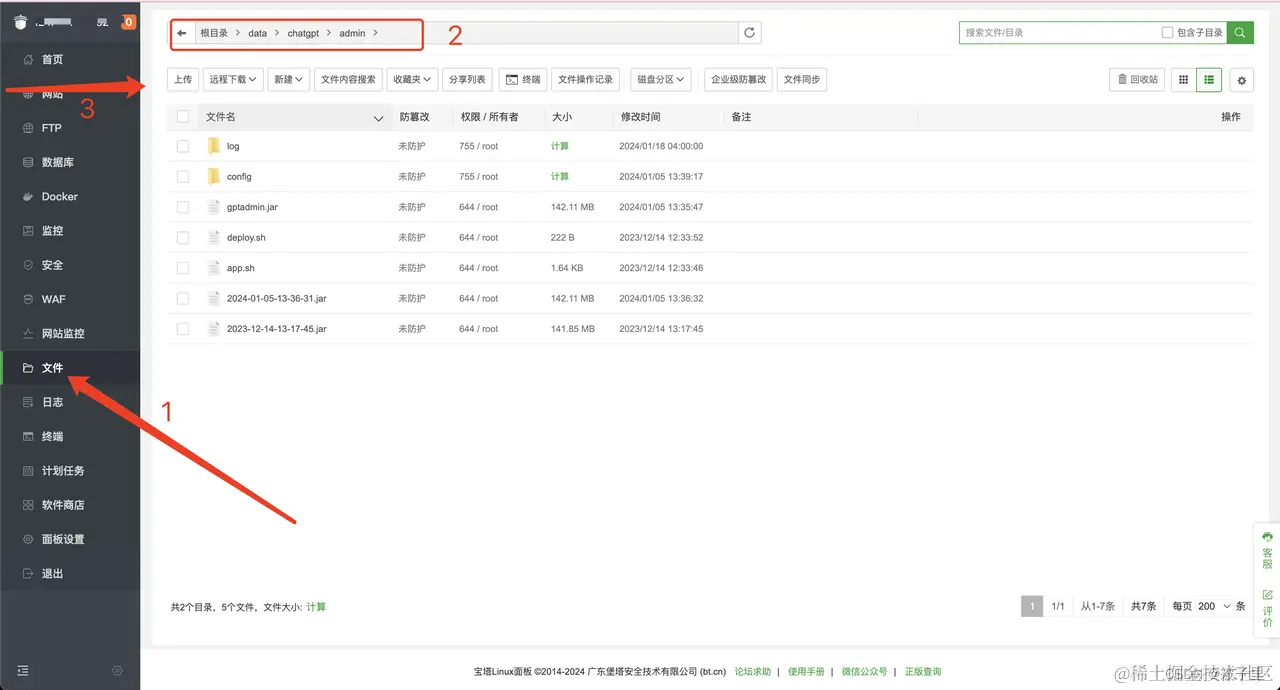Check the 2024-01-05-13-36-31.jar checkbox
Screen dimensions: 1280x690
[x=183, y=298]
